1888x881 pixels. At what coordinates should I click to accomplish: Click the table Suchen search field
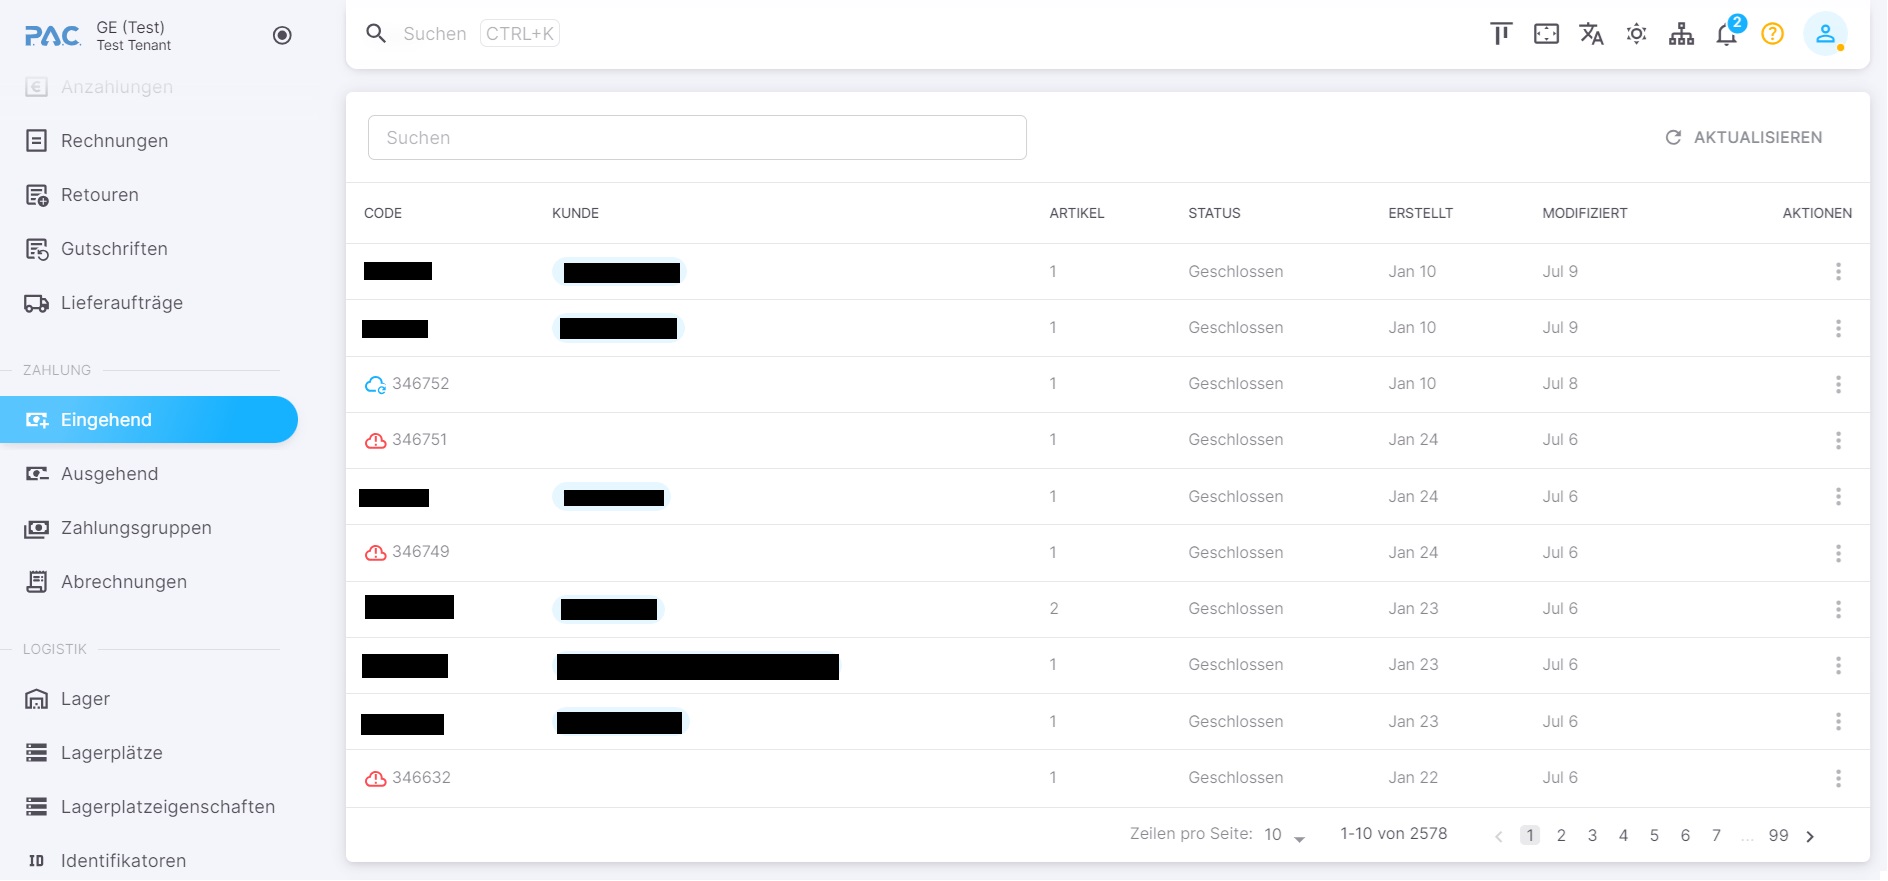pyautogui.click(x=697, y=138)
